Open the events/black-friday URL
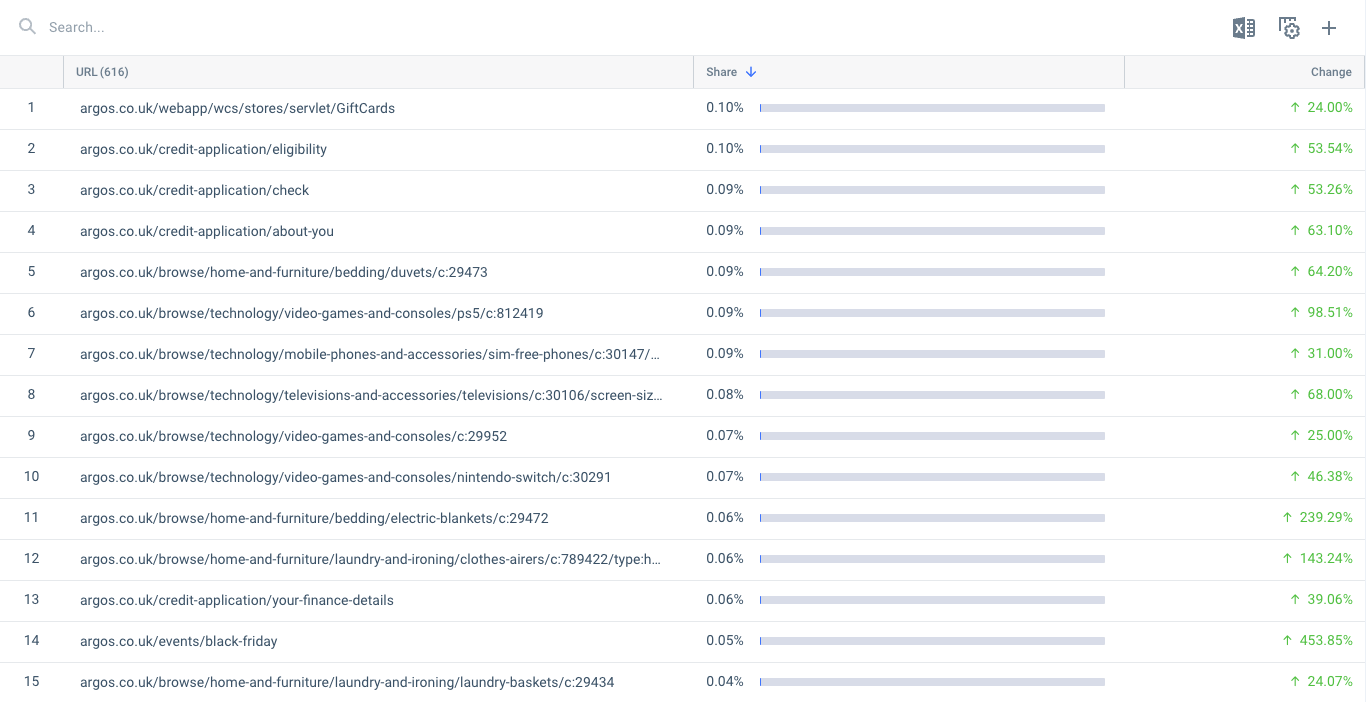The width and height of the screenshot is (1366, 702). (178, 641)
